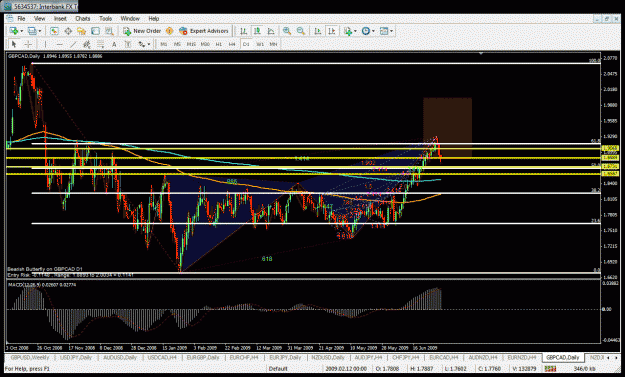Switch to M30 timeframe
This screenshot has height=377, width=625.
205,44
